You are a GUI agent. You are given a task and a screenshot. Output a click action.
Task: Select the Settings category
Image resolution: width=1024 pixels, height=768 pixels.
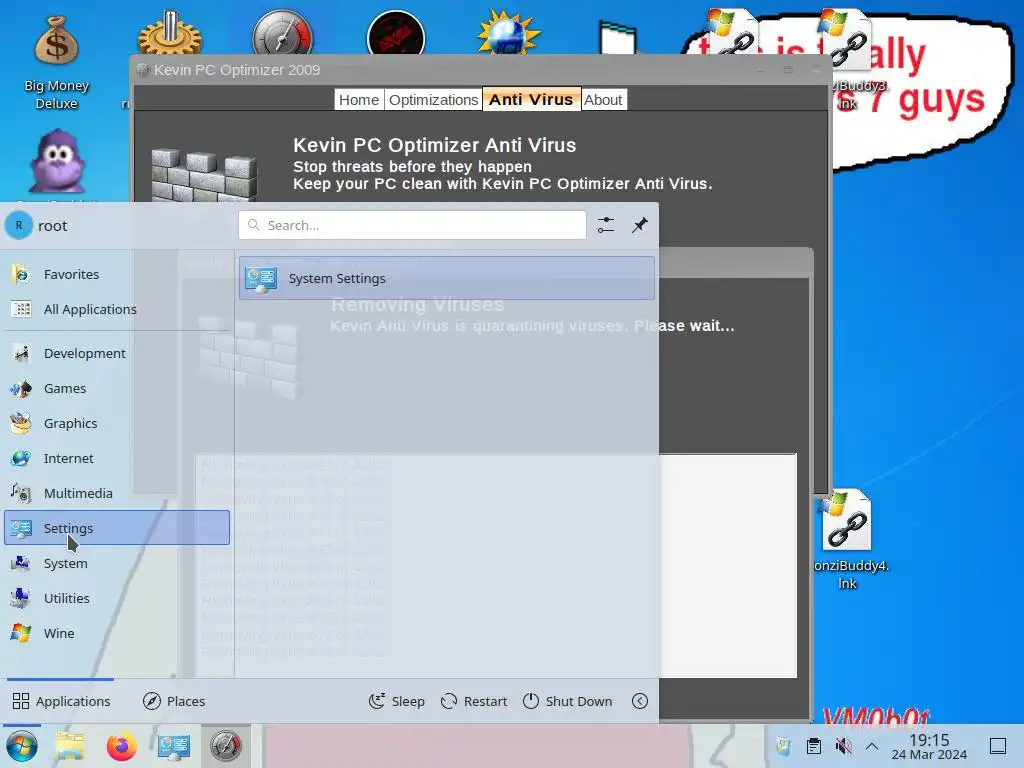(x=117, y=528)
